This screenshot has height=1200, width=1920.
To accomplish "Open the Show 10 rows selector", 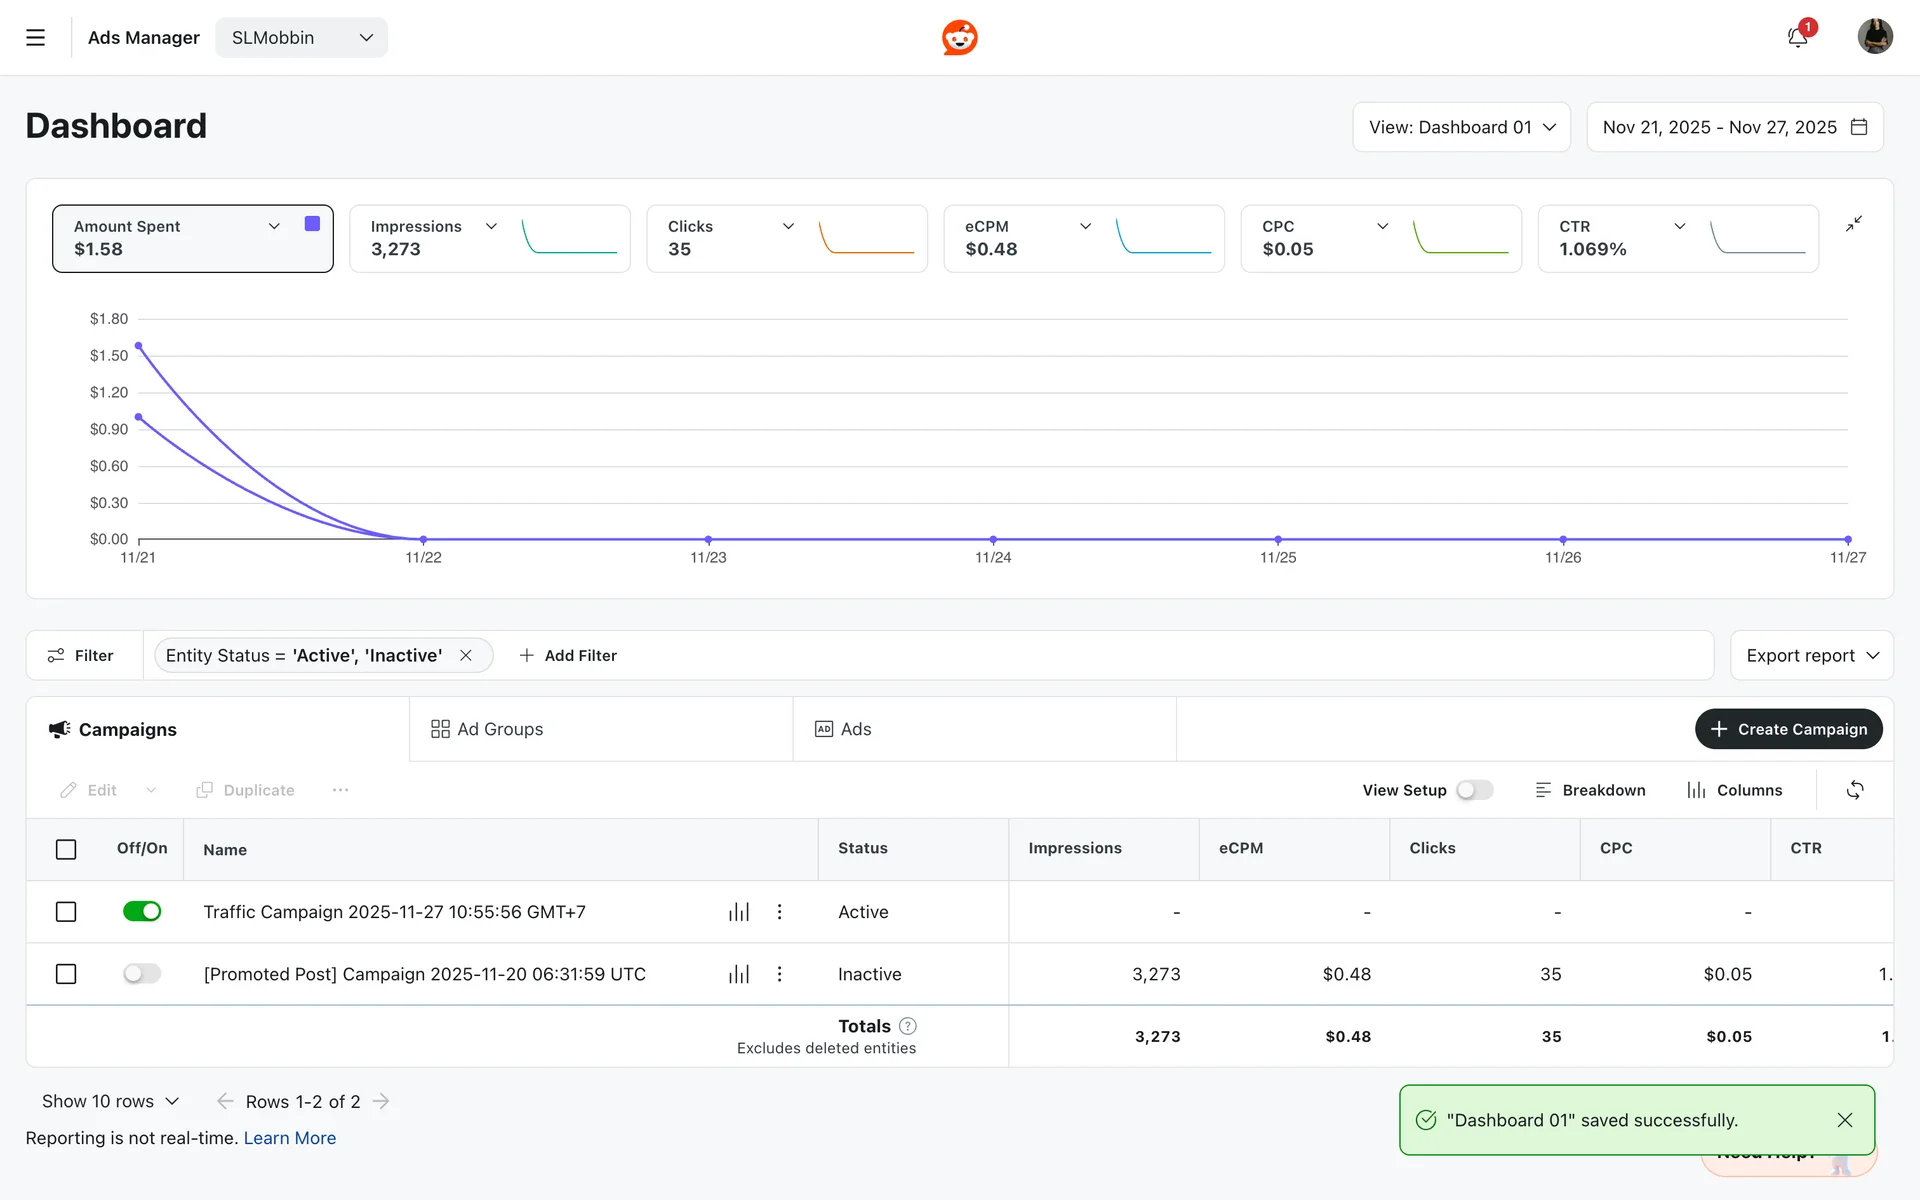I will coord(110,1101).
